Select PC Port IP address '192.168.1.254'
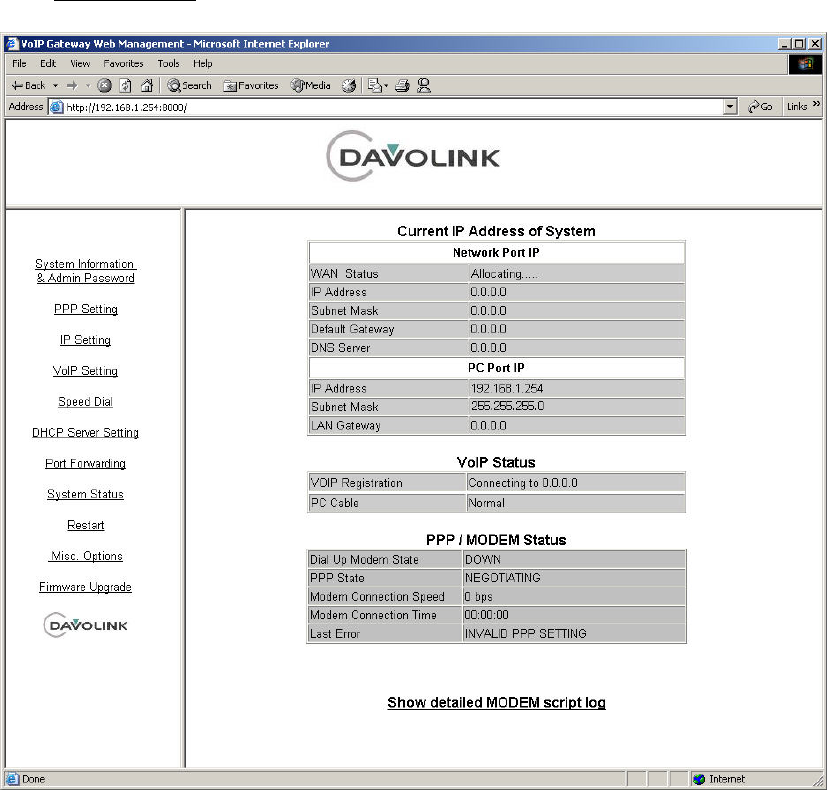The width and height of the screenshot is (827, 790). (507, 389)
